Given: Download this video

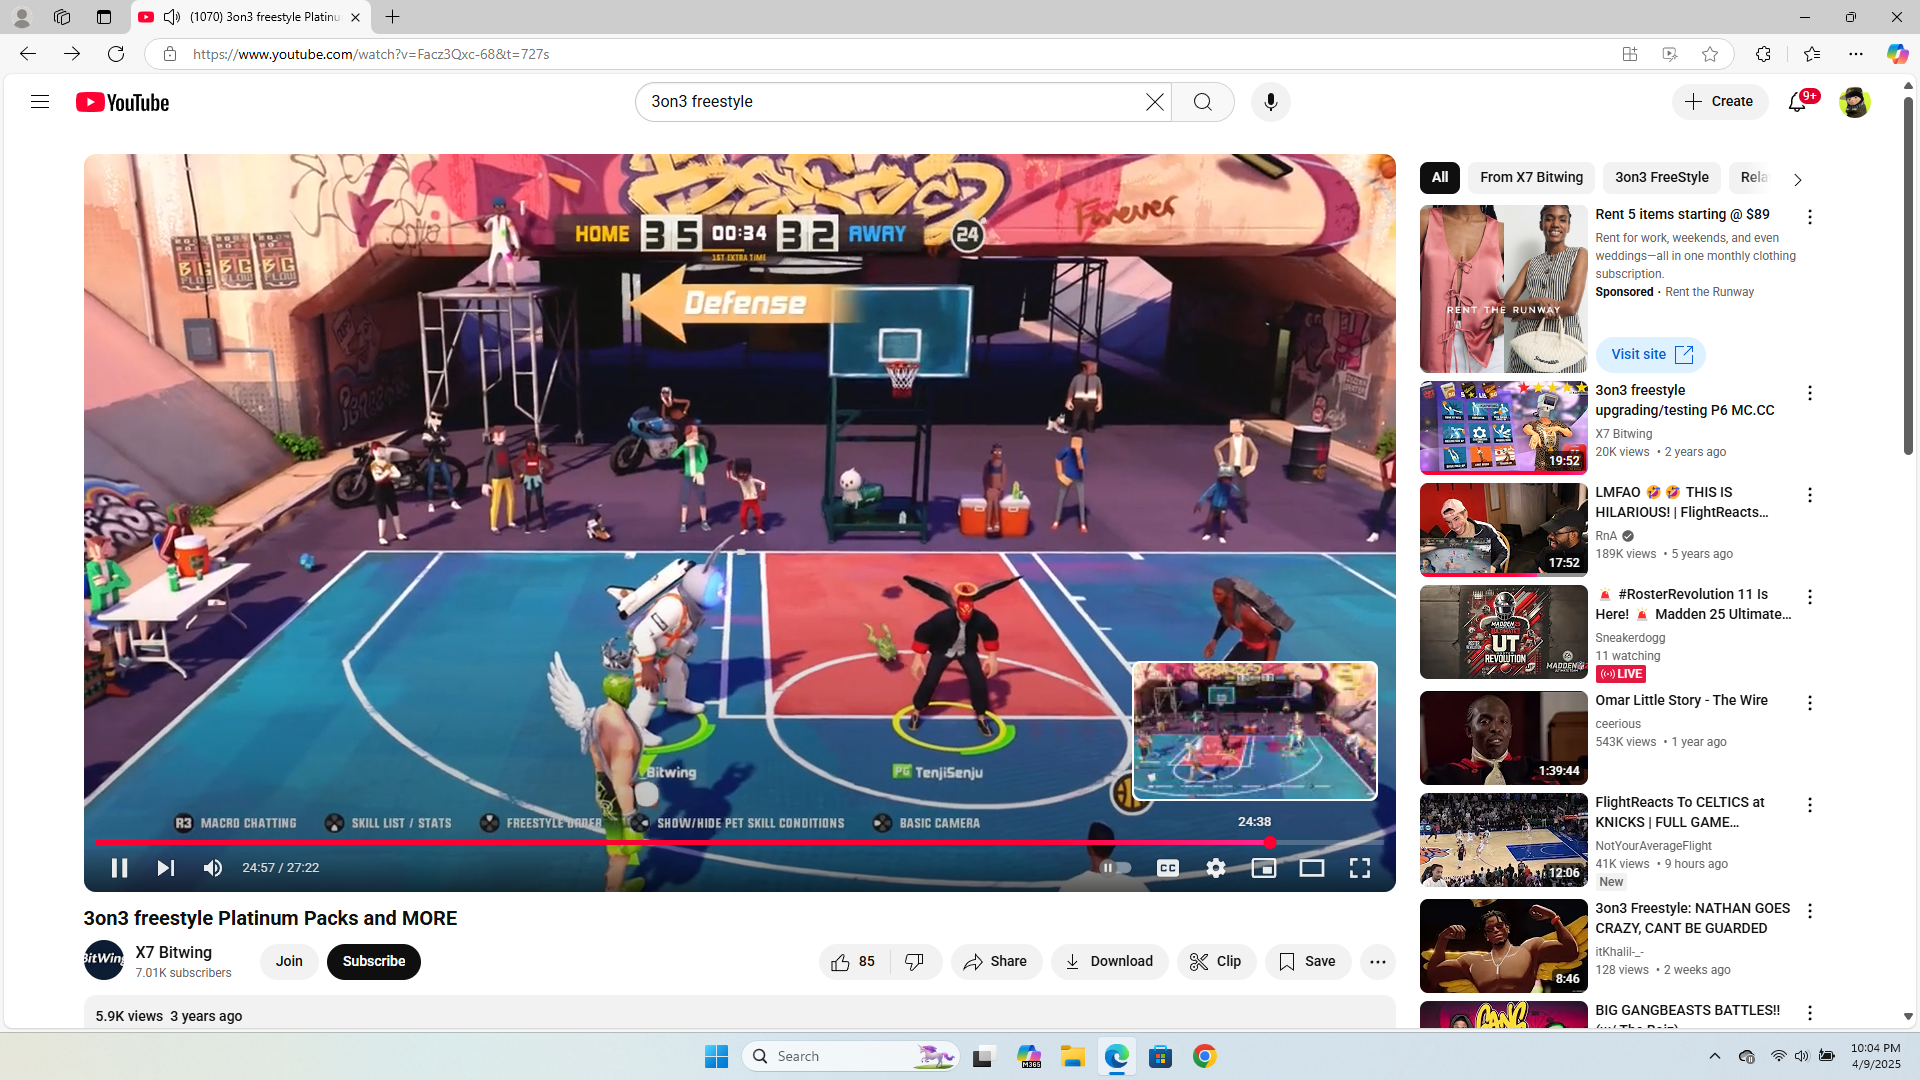Looking at the screenshot, I should (x=1109, y=962).
